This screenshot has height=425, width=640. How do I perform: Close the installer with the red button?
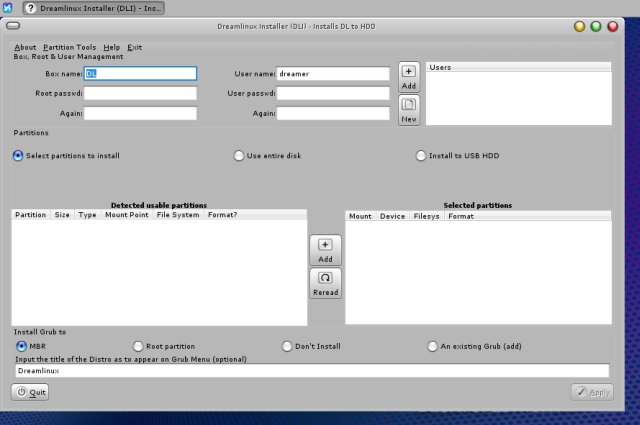click(613, 27)
